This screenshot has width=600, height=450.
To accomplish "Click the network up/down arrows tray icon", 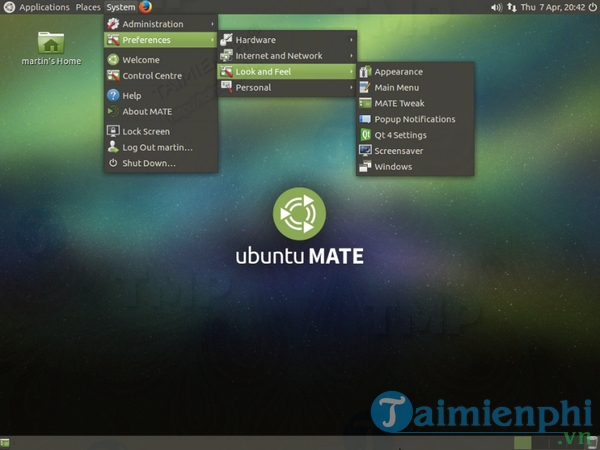I will click(x=512, y=7).
